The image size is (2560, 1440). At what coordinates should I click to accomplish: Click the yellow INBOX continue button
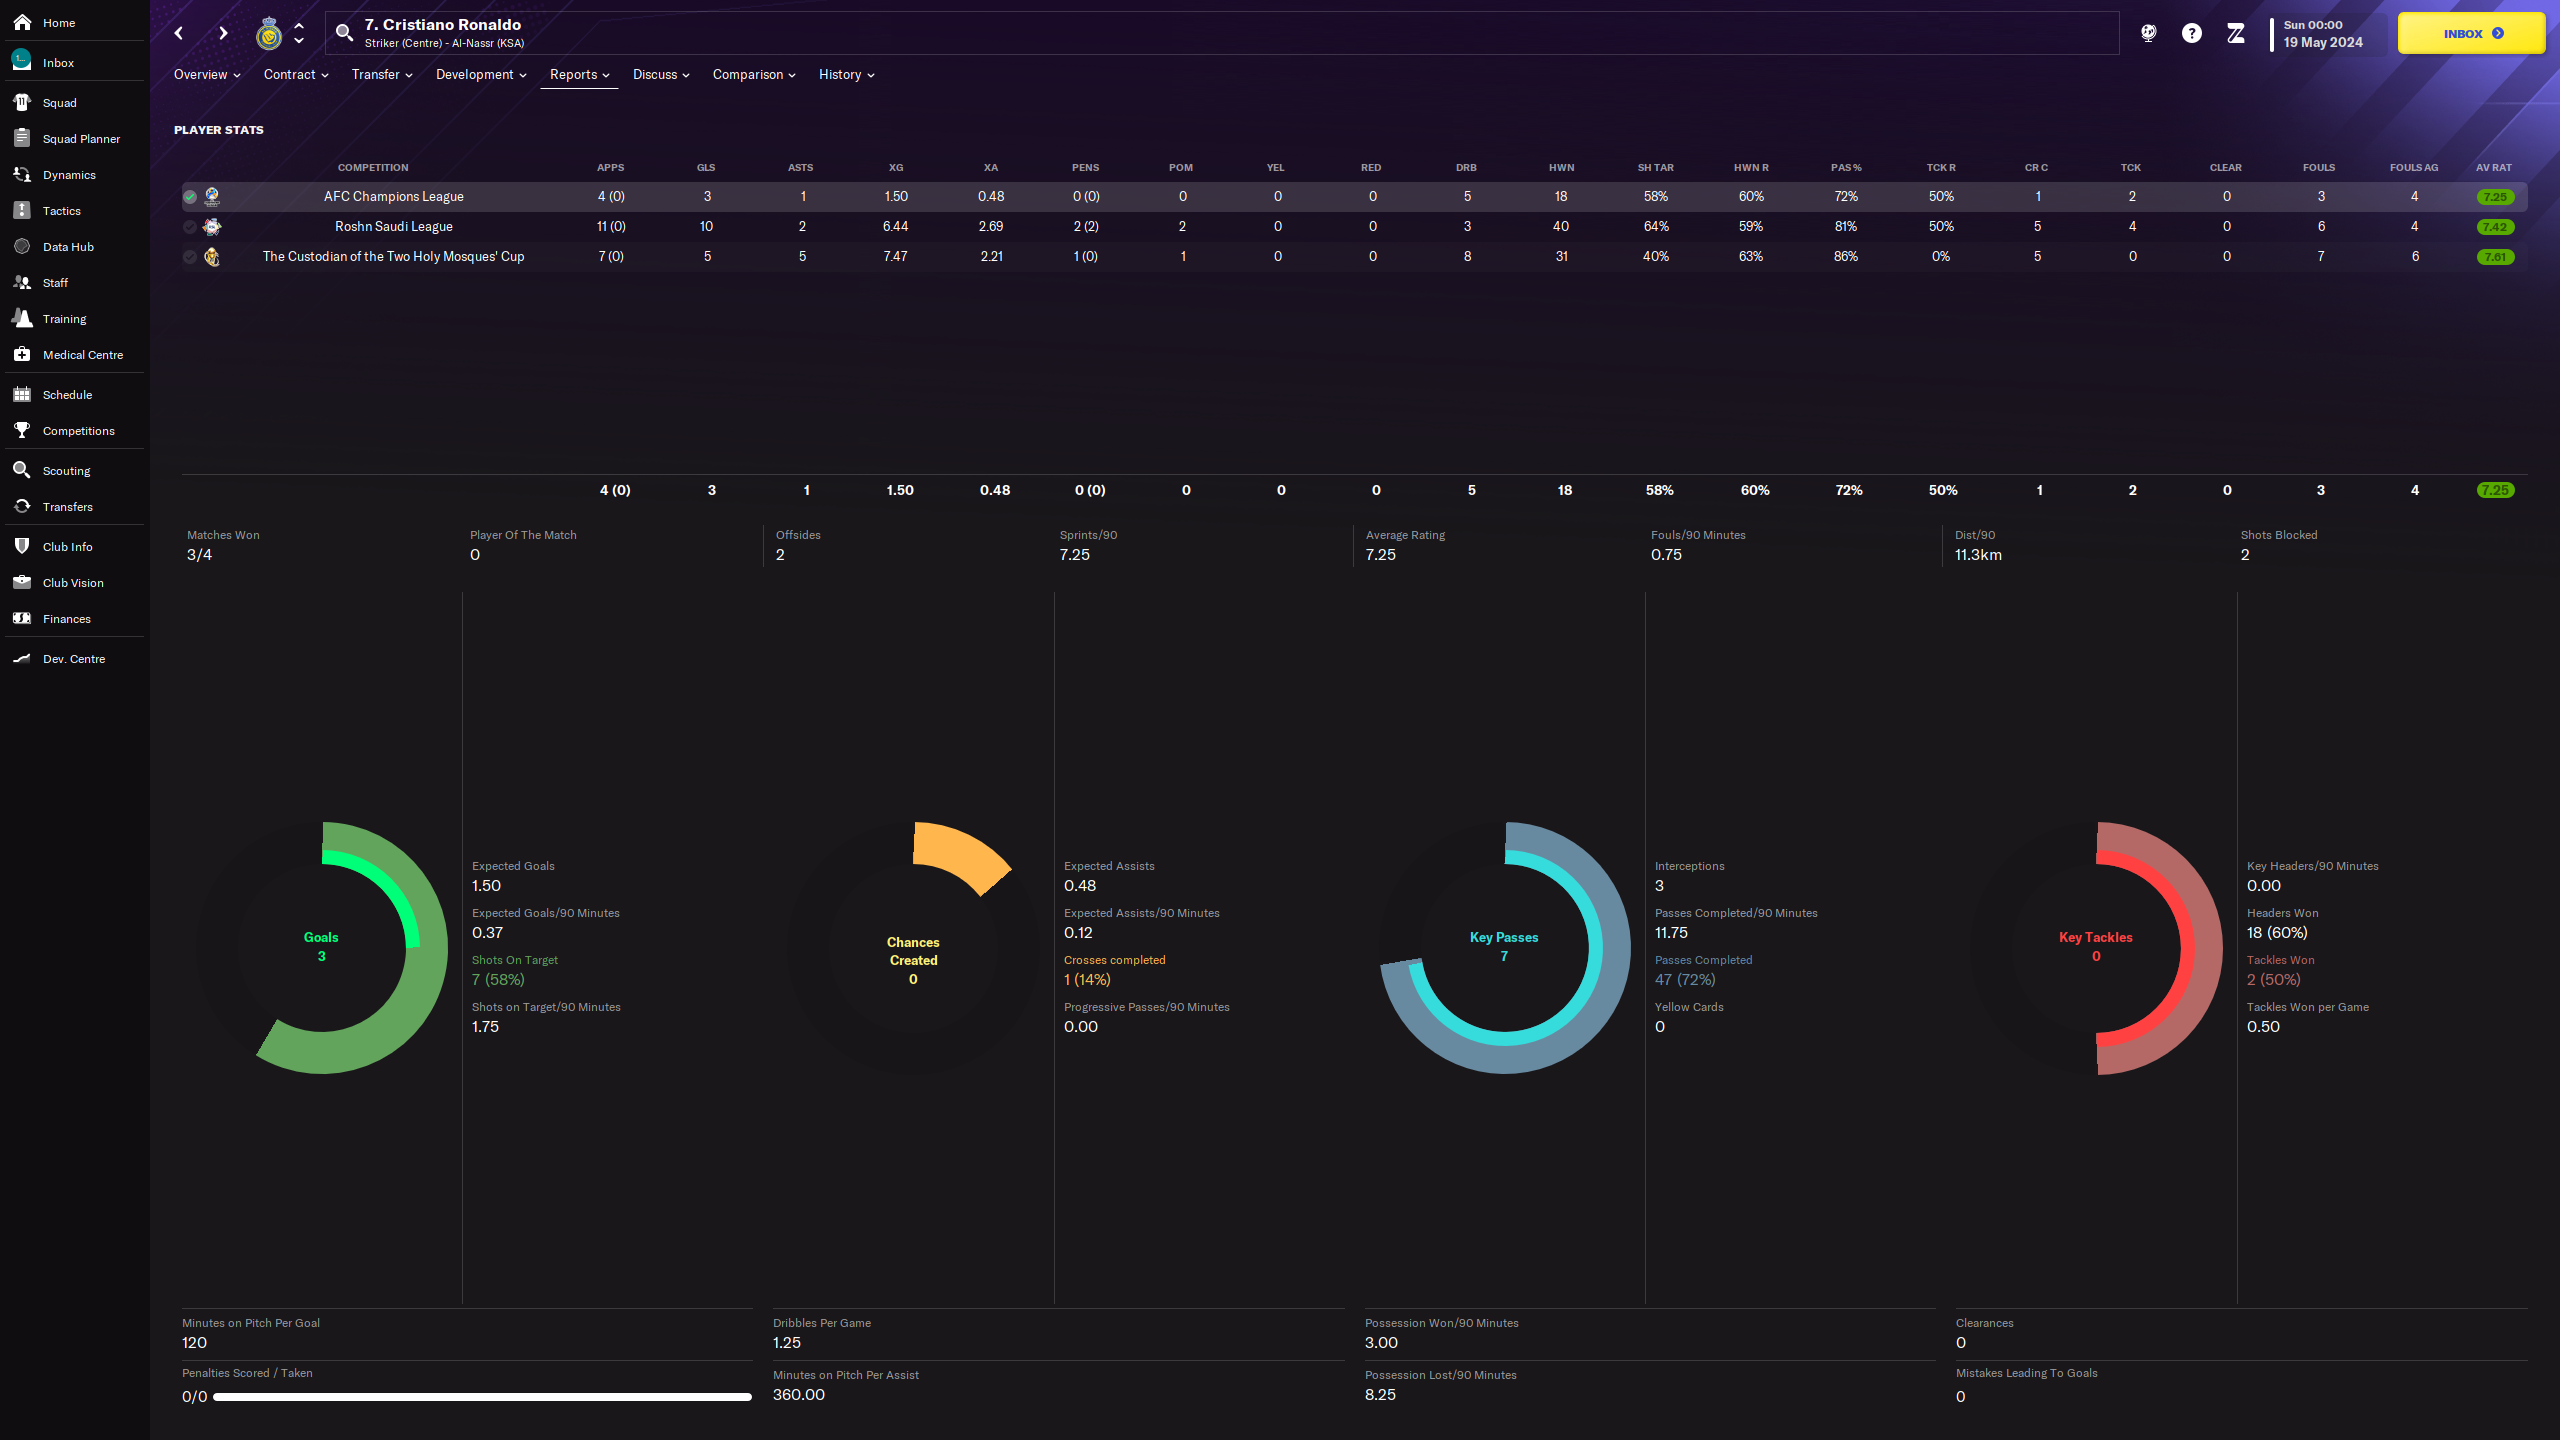[2471, 33]
